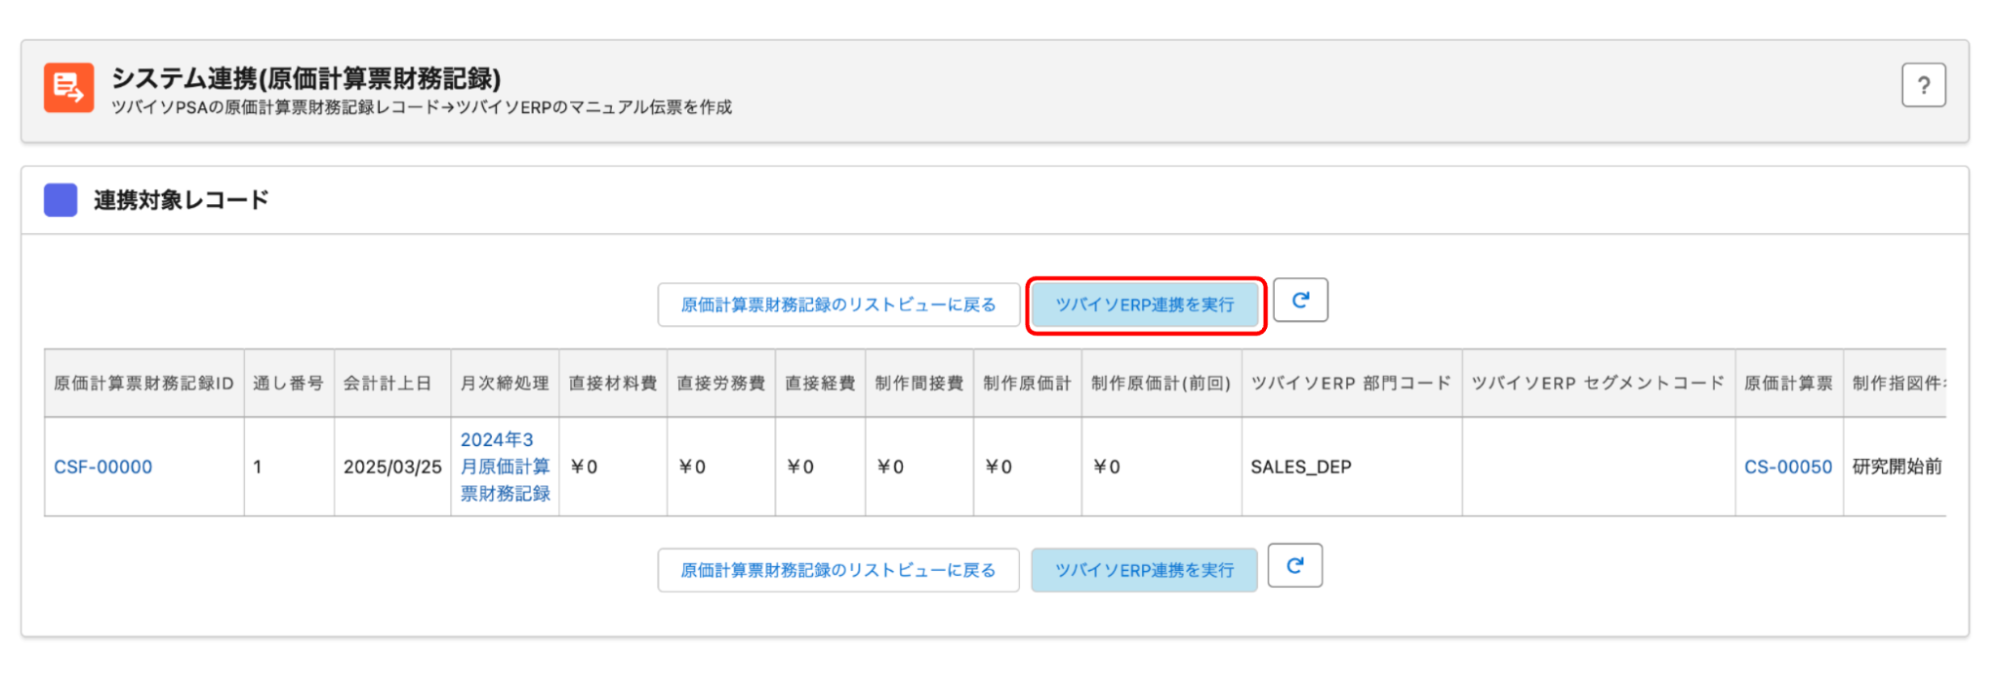Click column header 直接材料費
1999x686 pixels.
tap(613, 383)
